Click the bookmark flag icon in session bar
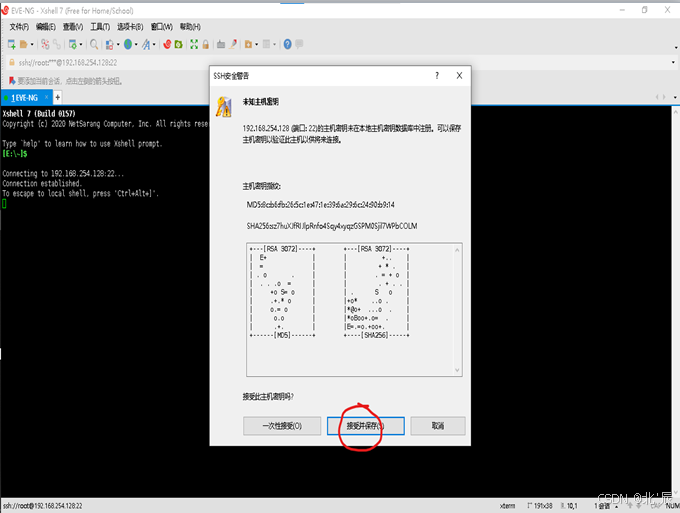 coord(12,81)
